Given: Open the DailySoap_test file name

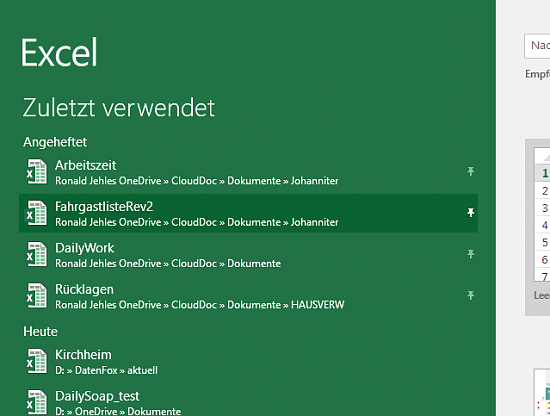Looking at the screenshot, I should pyautogui.click(x=97, y=396).
